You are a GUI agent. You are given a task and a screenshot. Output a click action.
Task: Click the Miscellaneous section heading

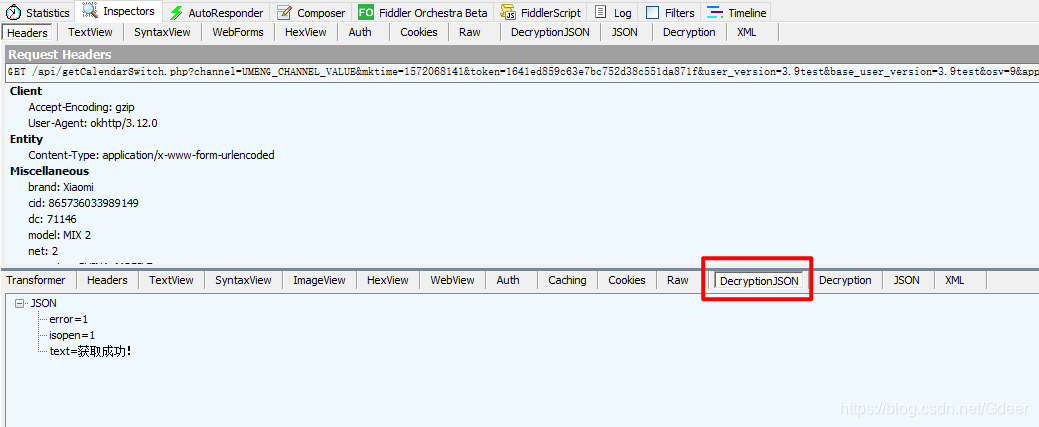click(x=50, y=171)
